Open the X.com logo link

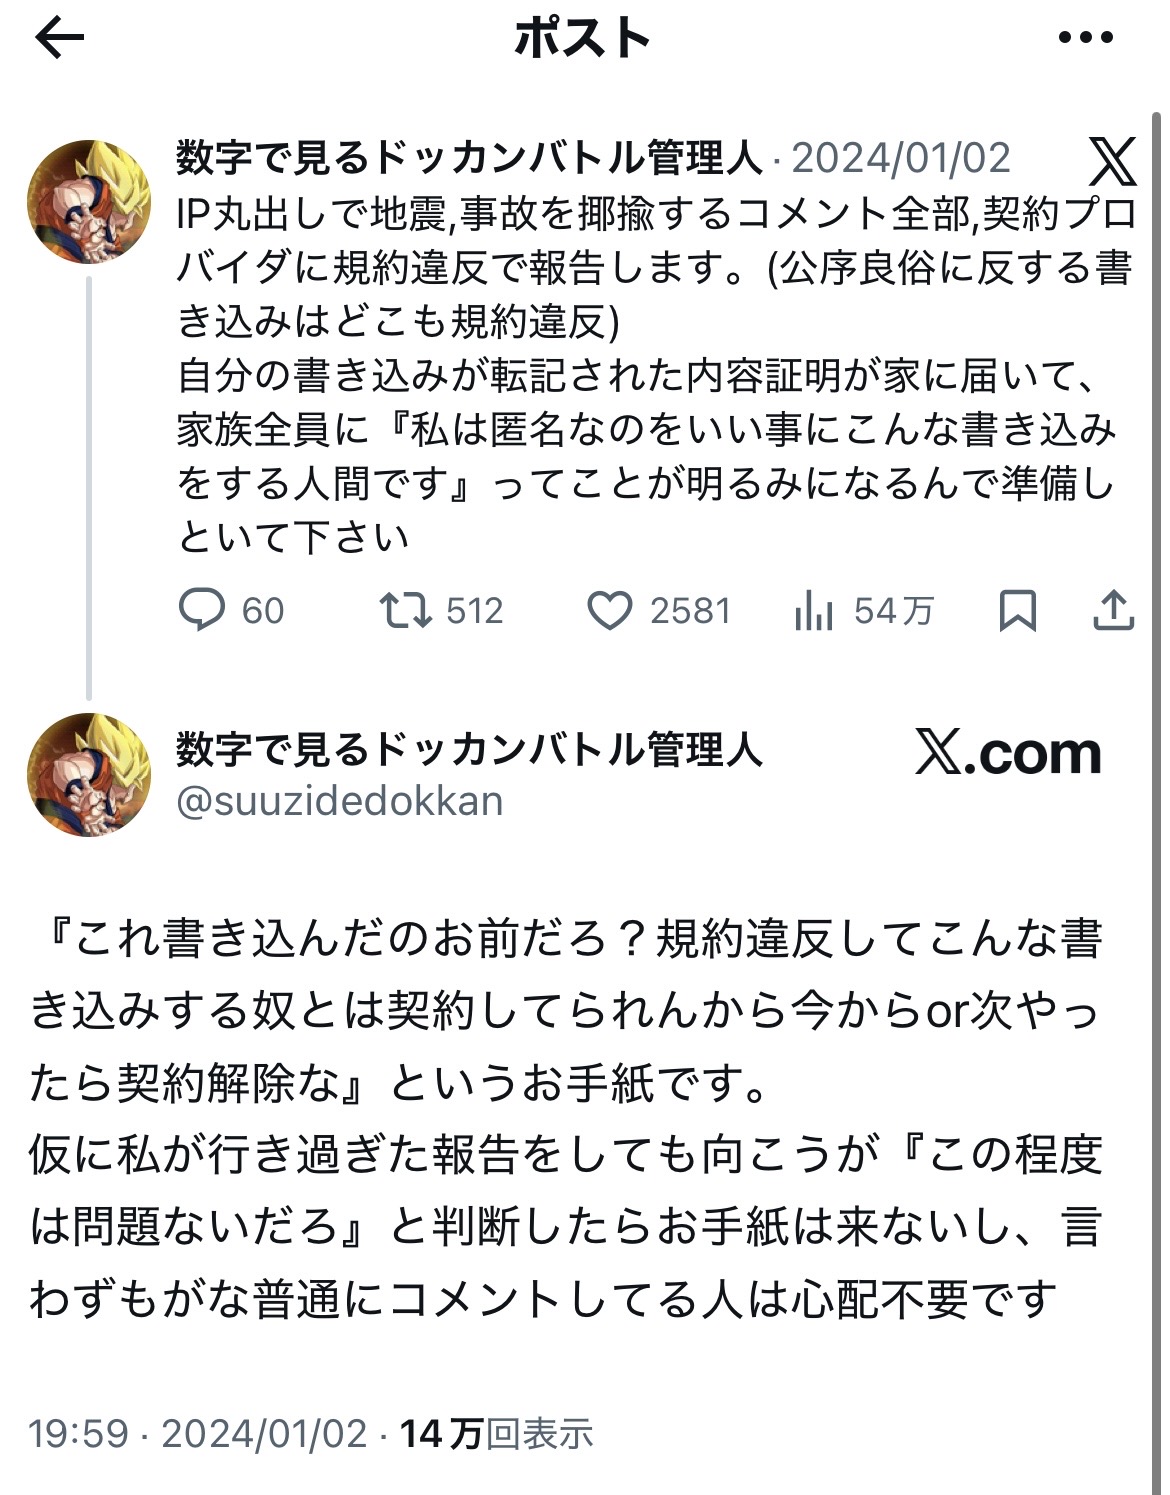pos(1008,753)
